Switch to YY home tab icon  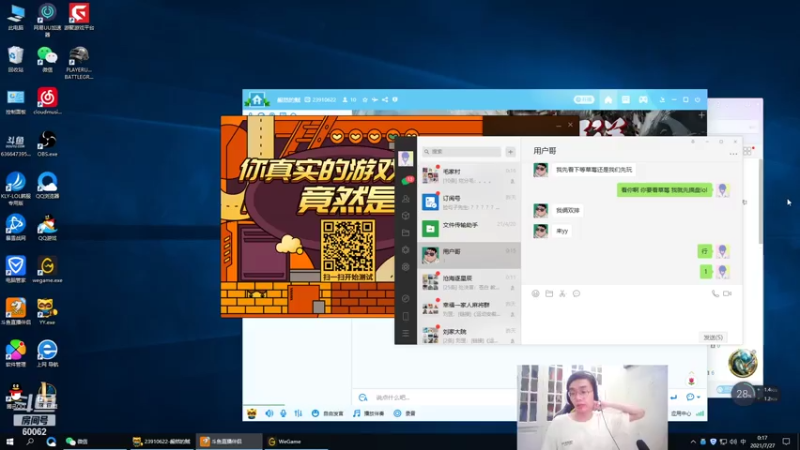coord(608,100)
